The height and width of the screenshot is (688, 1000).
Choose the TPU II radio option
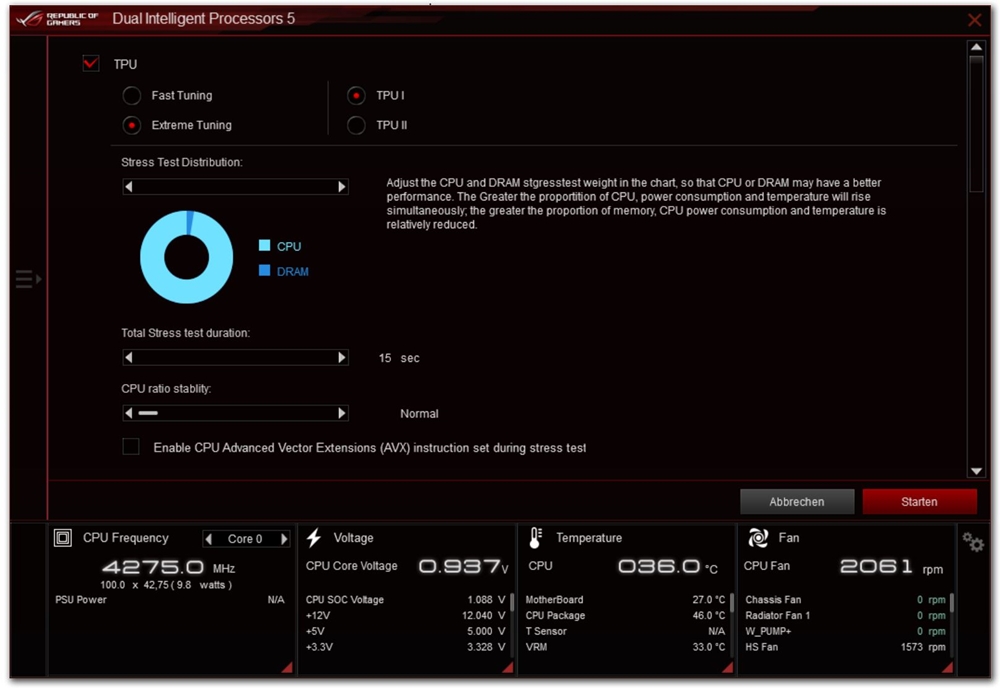pos(356,126)
